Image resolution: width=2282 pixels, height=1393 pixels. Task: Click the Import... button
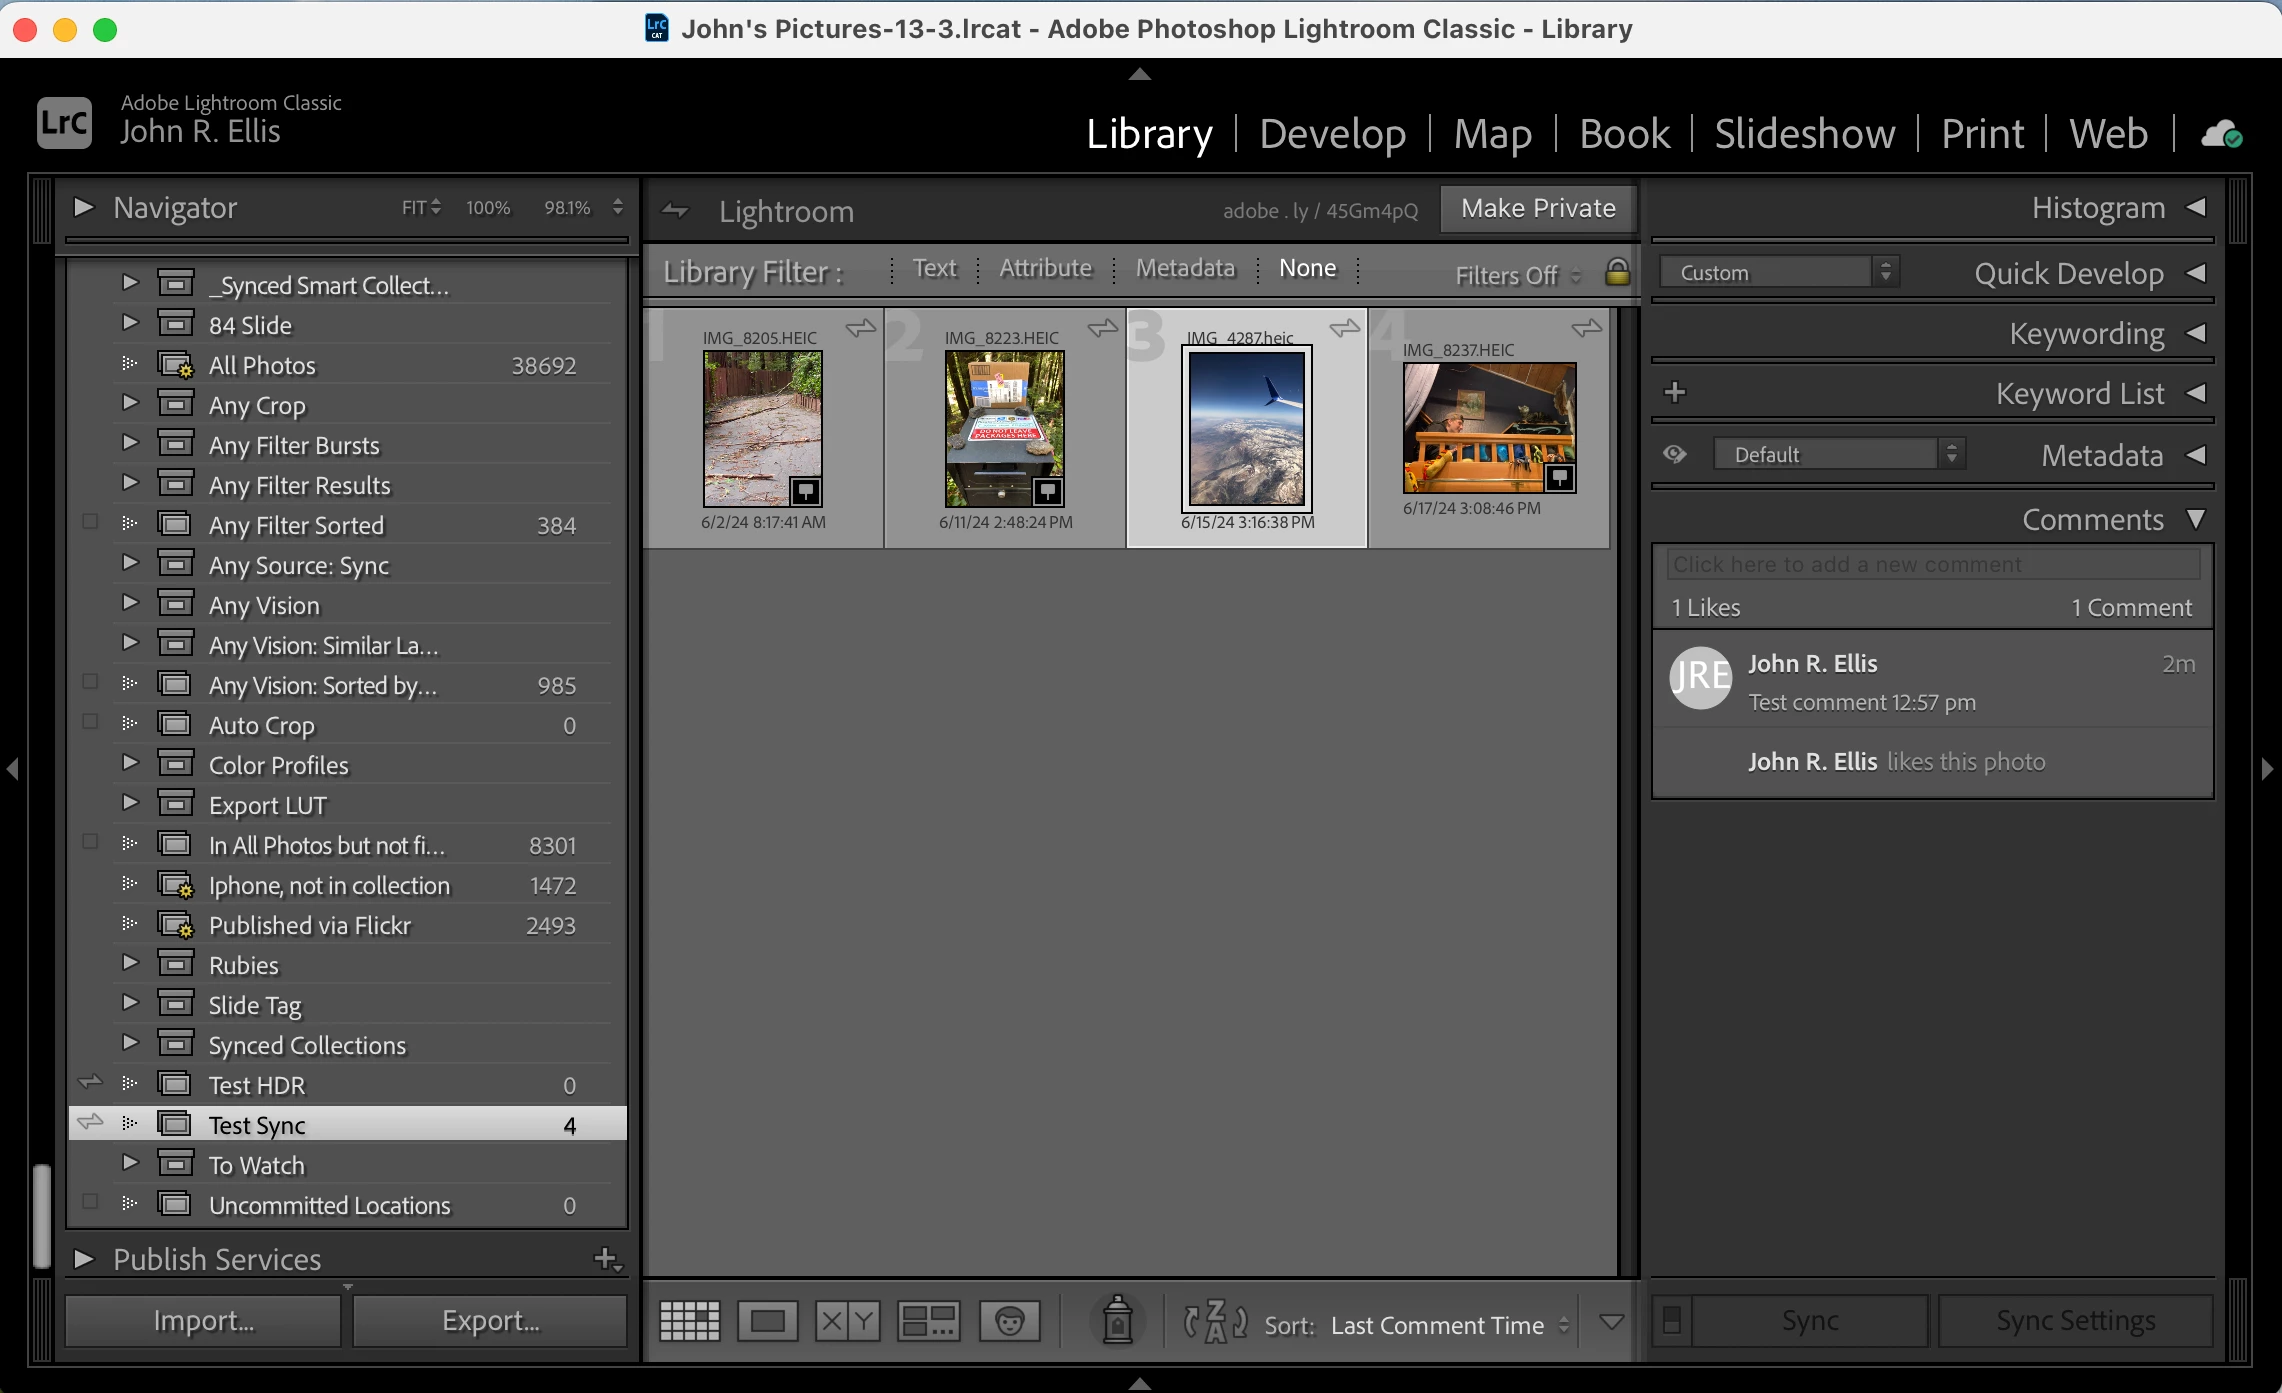point(203,1321)
